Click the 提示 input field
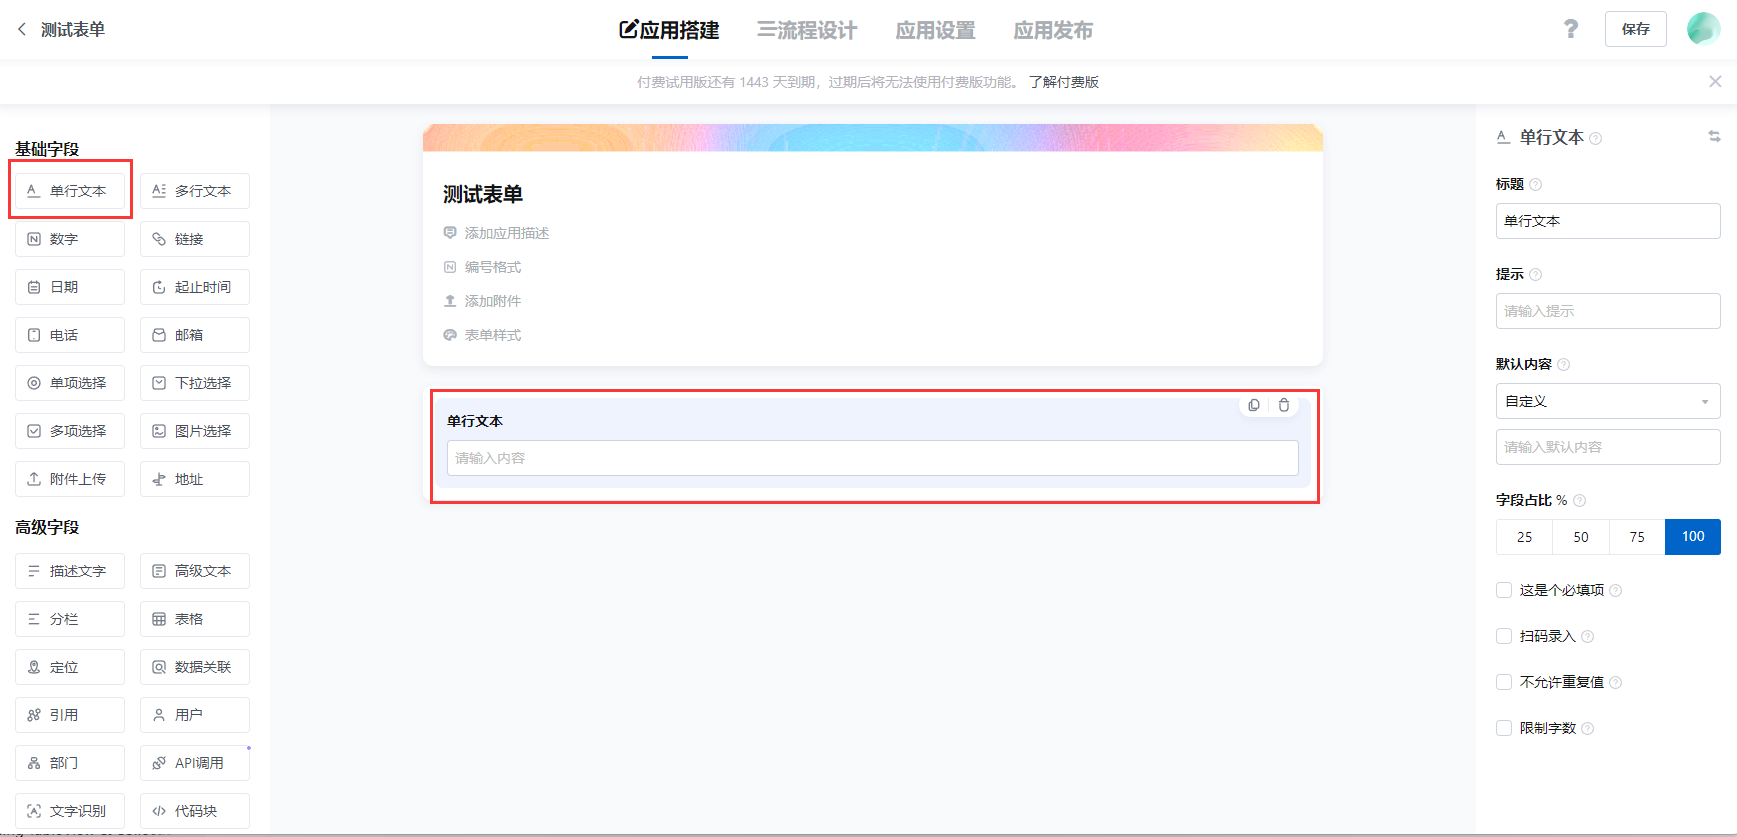This screenshot has width=1737, height=837. (1607, 311)
